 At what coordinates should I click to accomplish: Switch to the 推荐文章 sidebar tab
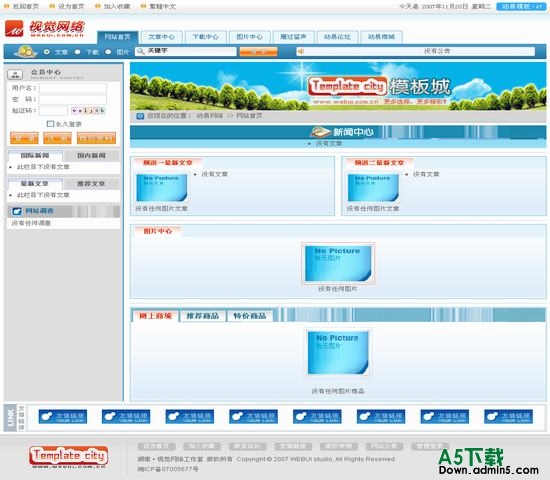point(91,184)
